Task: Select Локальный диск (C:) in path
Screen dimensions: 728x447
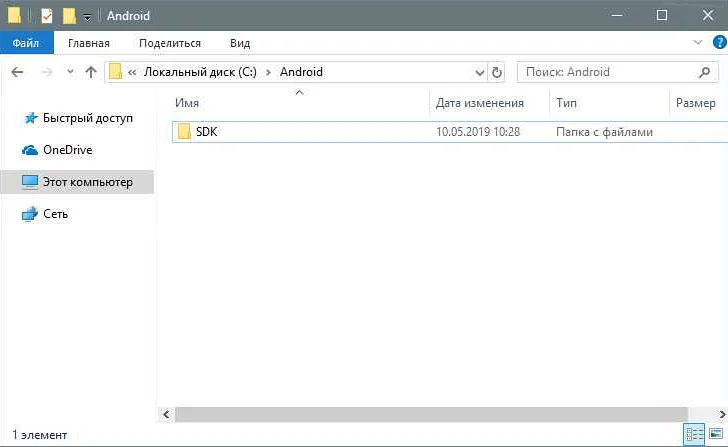Action: 200,72
